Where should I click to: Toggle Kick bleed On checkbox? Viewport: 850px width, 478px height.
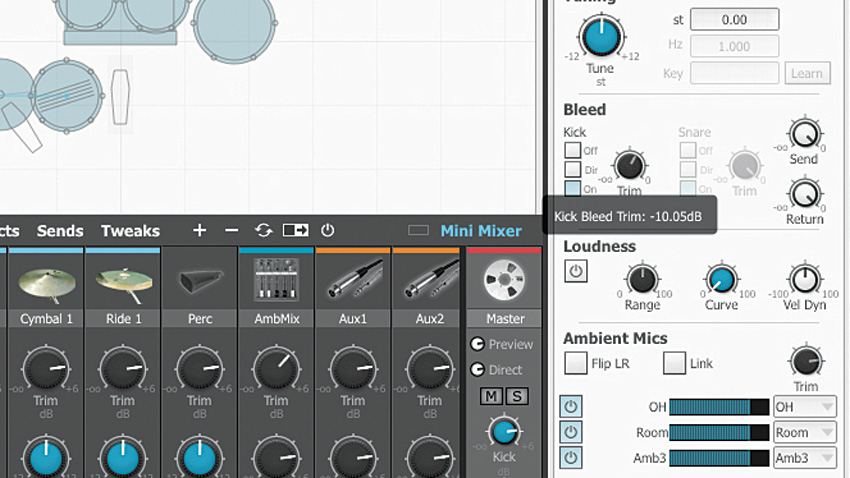pos(572,188)
